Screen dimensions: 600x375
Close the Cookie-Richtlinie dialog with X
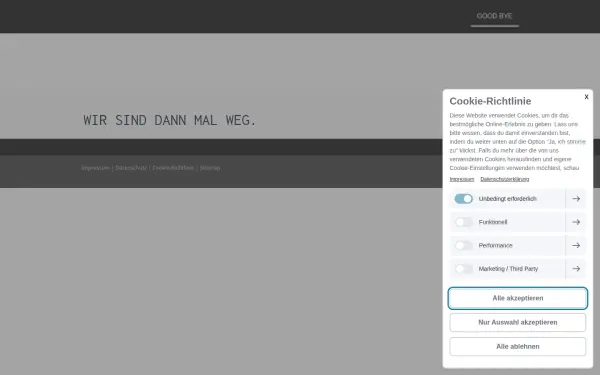click(586, 97)
